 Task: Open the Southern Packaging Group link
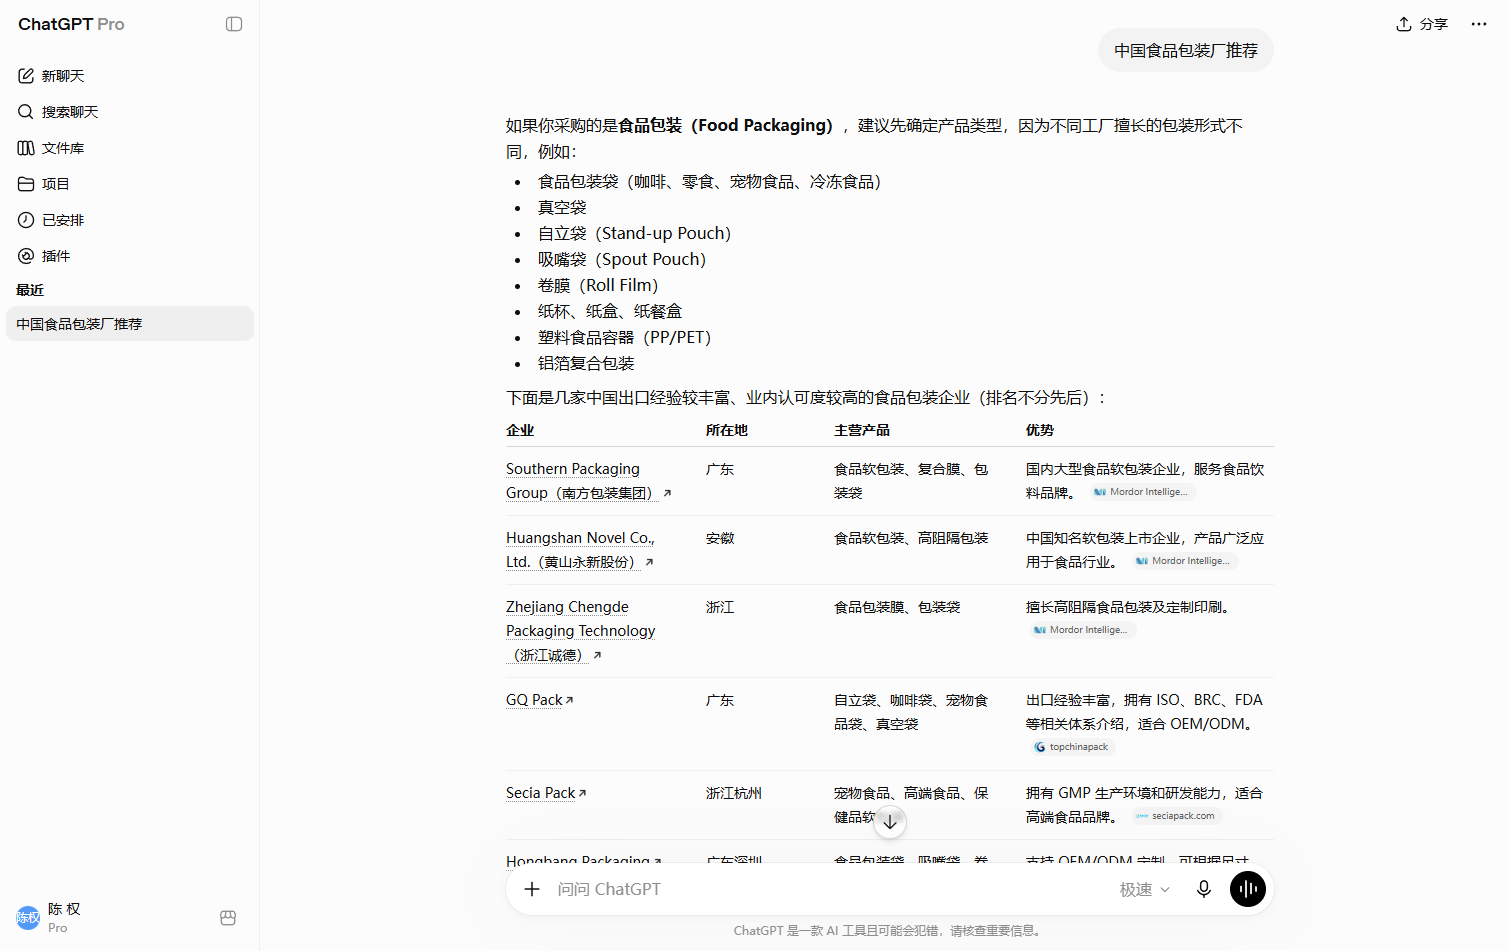coord(588,481)
